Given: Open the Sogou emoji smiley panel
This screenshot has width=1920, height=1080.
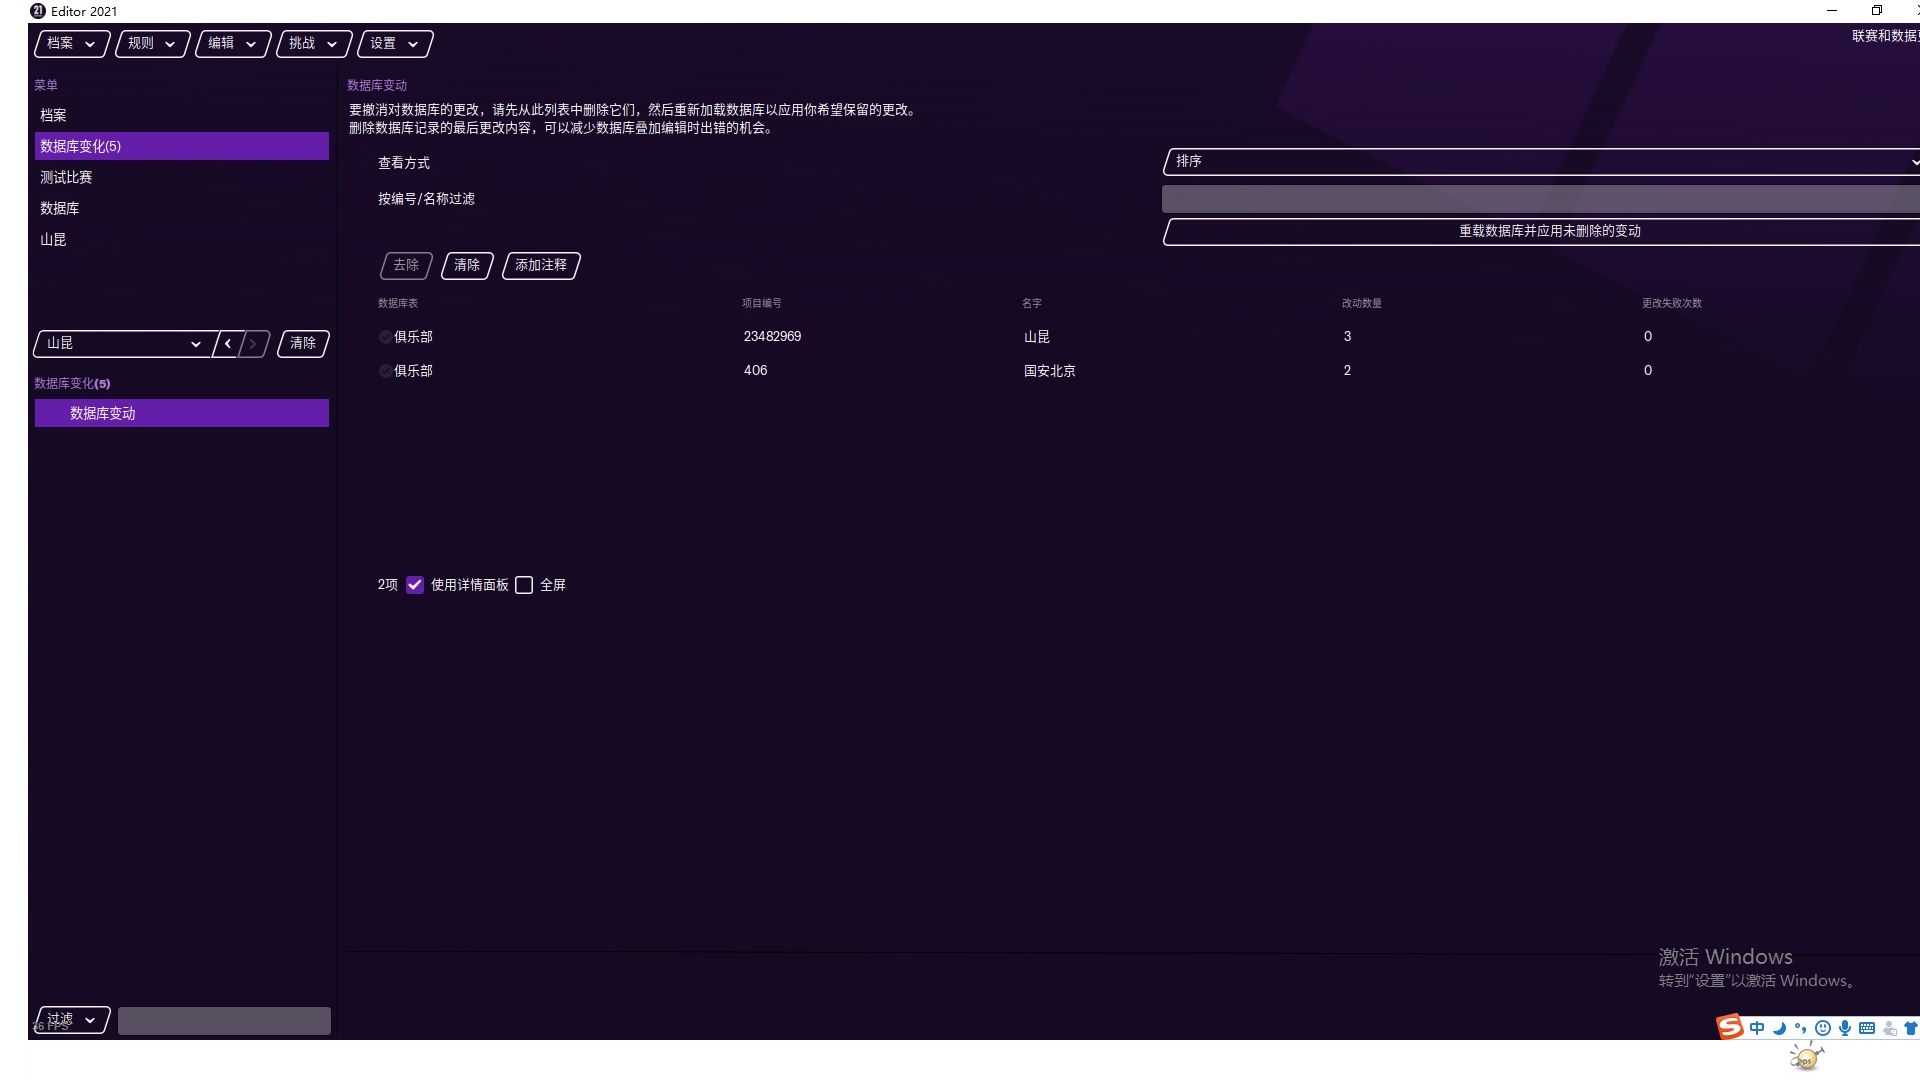Looking at the screenshot, I should pyautogui.click(x=1822, y=1028).
